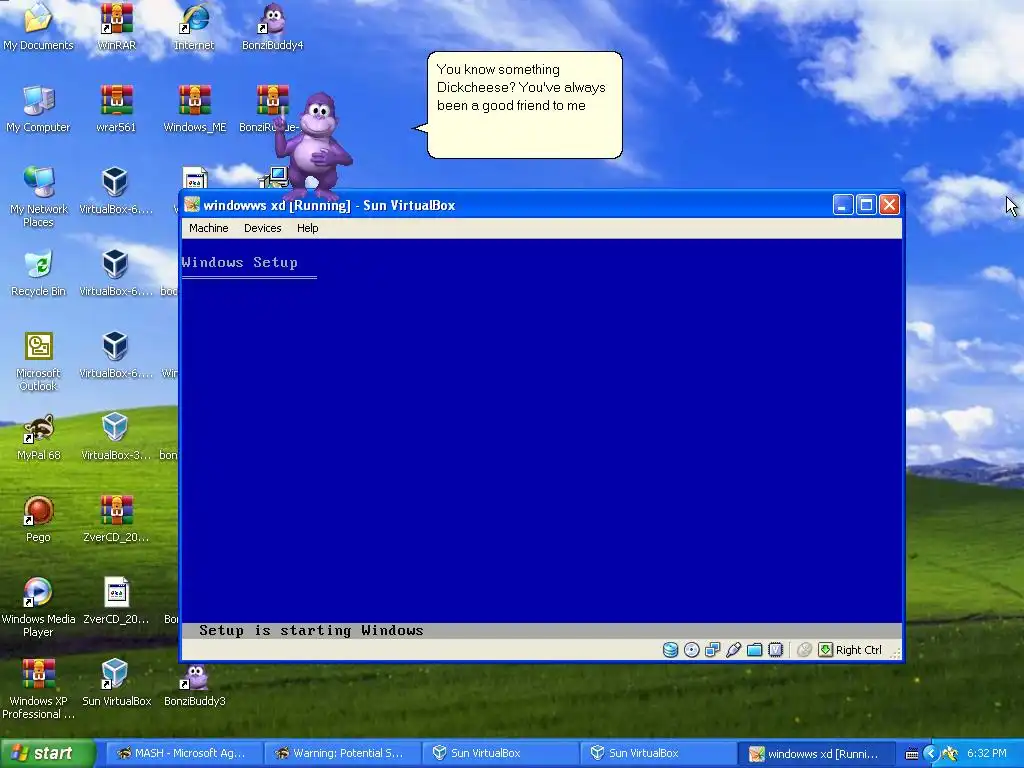Viewport: 1024px width, 768px height.
Task: Open the Windows Start menu
Action: (x=48, y=753)
